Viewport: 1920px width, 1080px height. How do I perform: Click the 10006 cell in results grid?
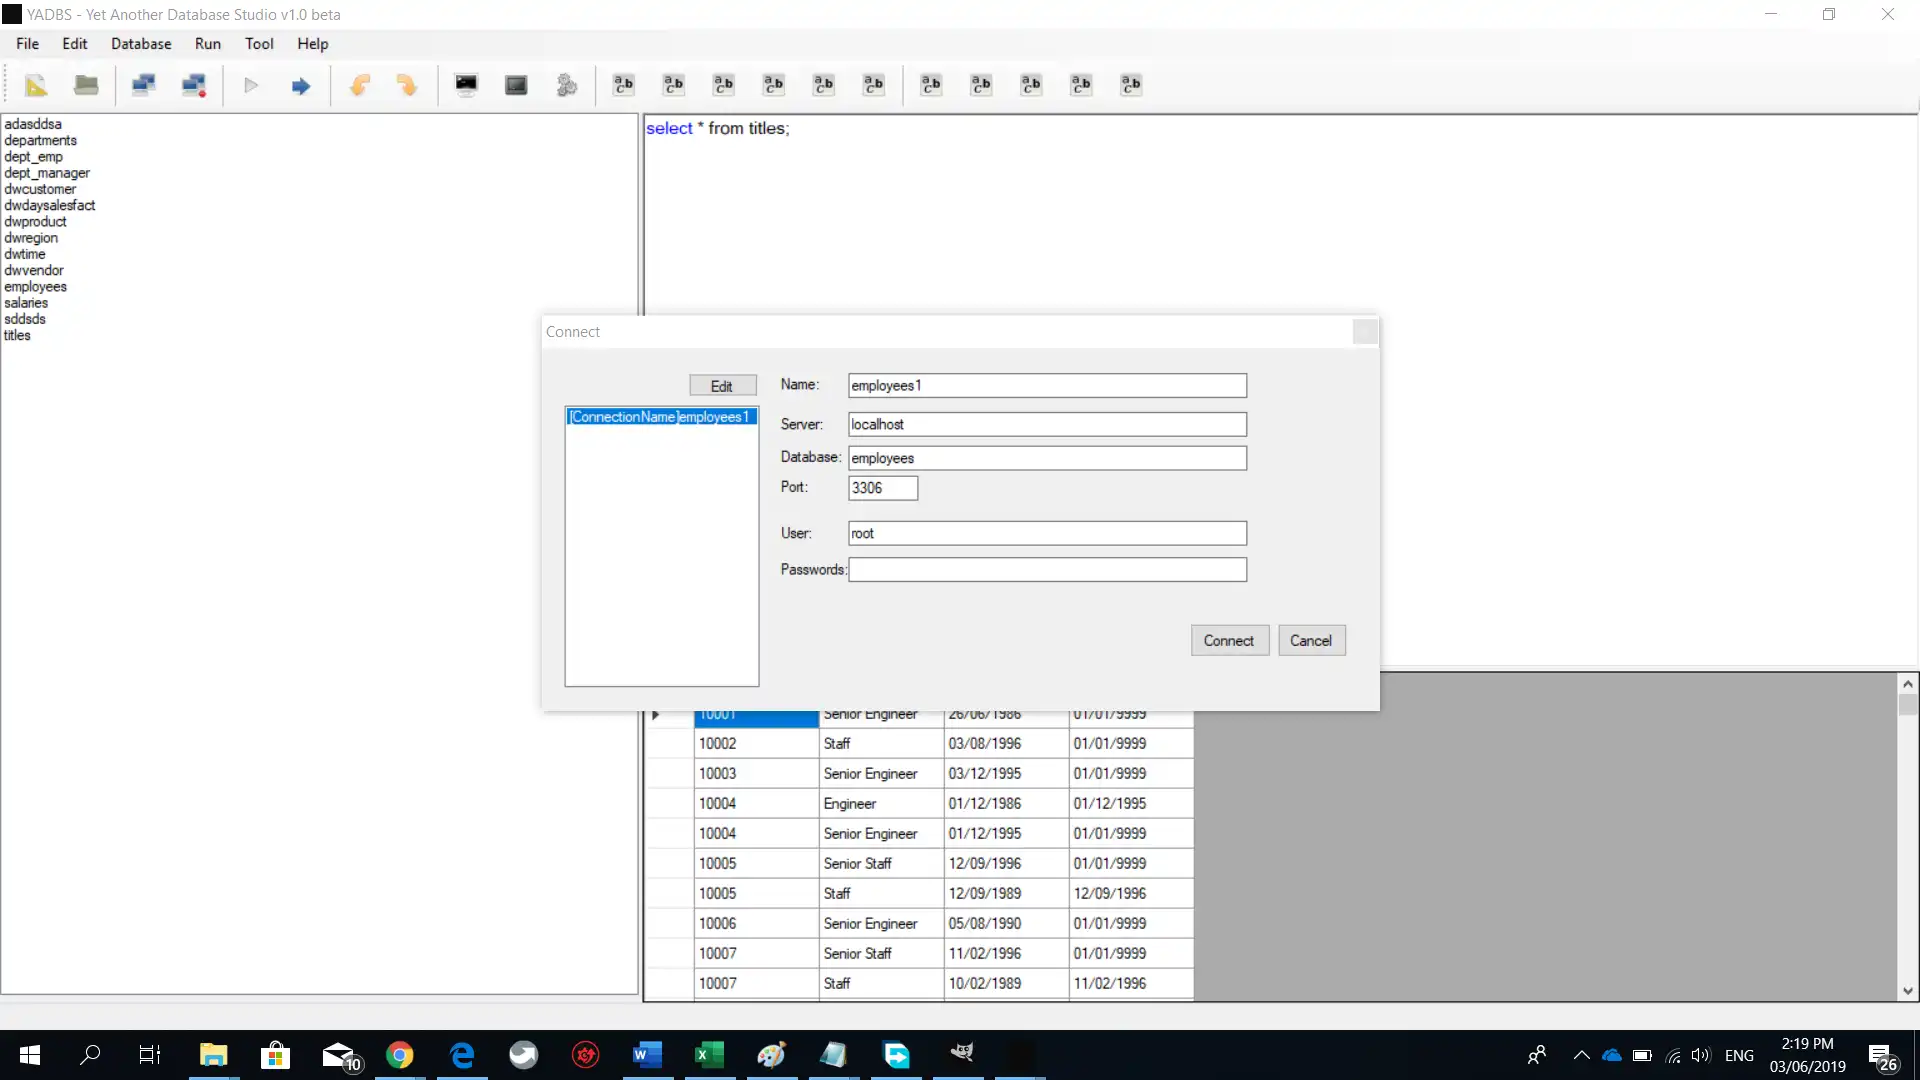756,924
